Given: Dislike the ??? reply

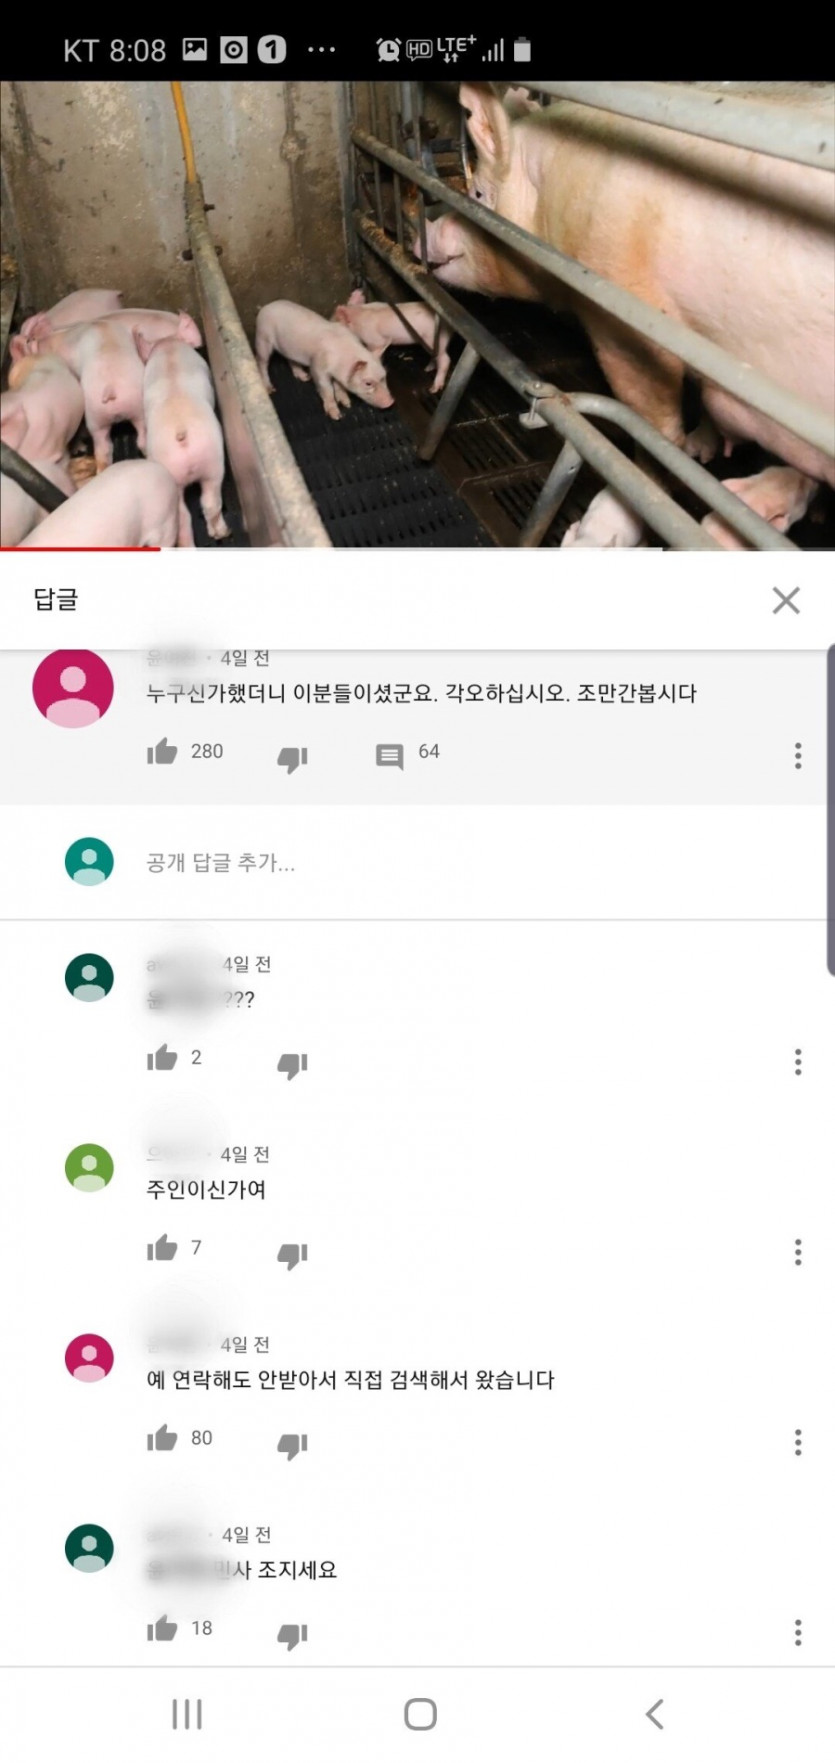Looking at the screenshot, I should point(292,1065).
